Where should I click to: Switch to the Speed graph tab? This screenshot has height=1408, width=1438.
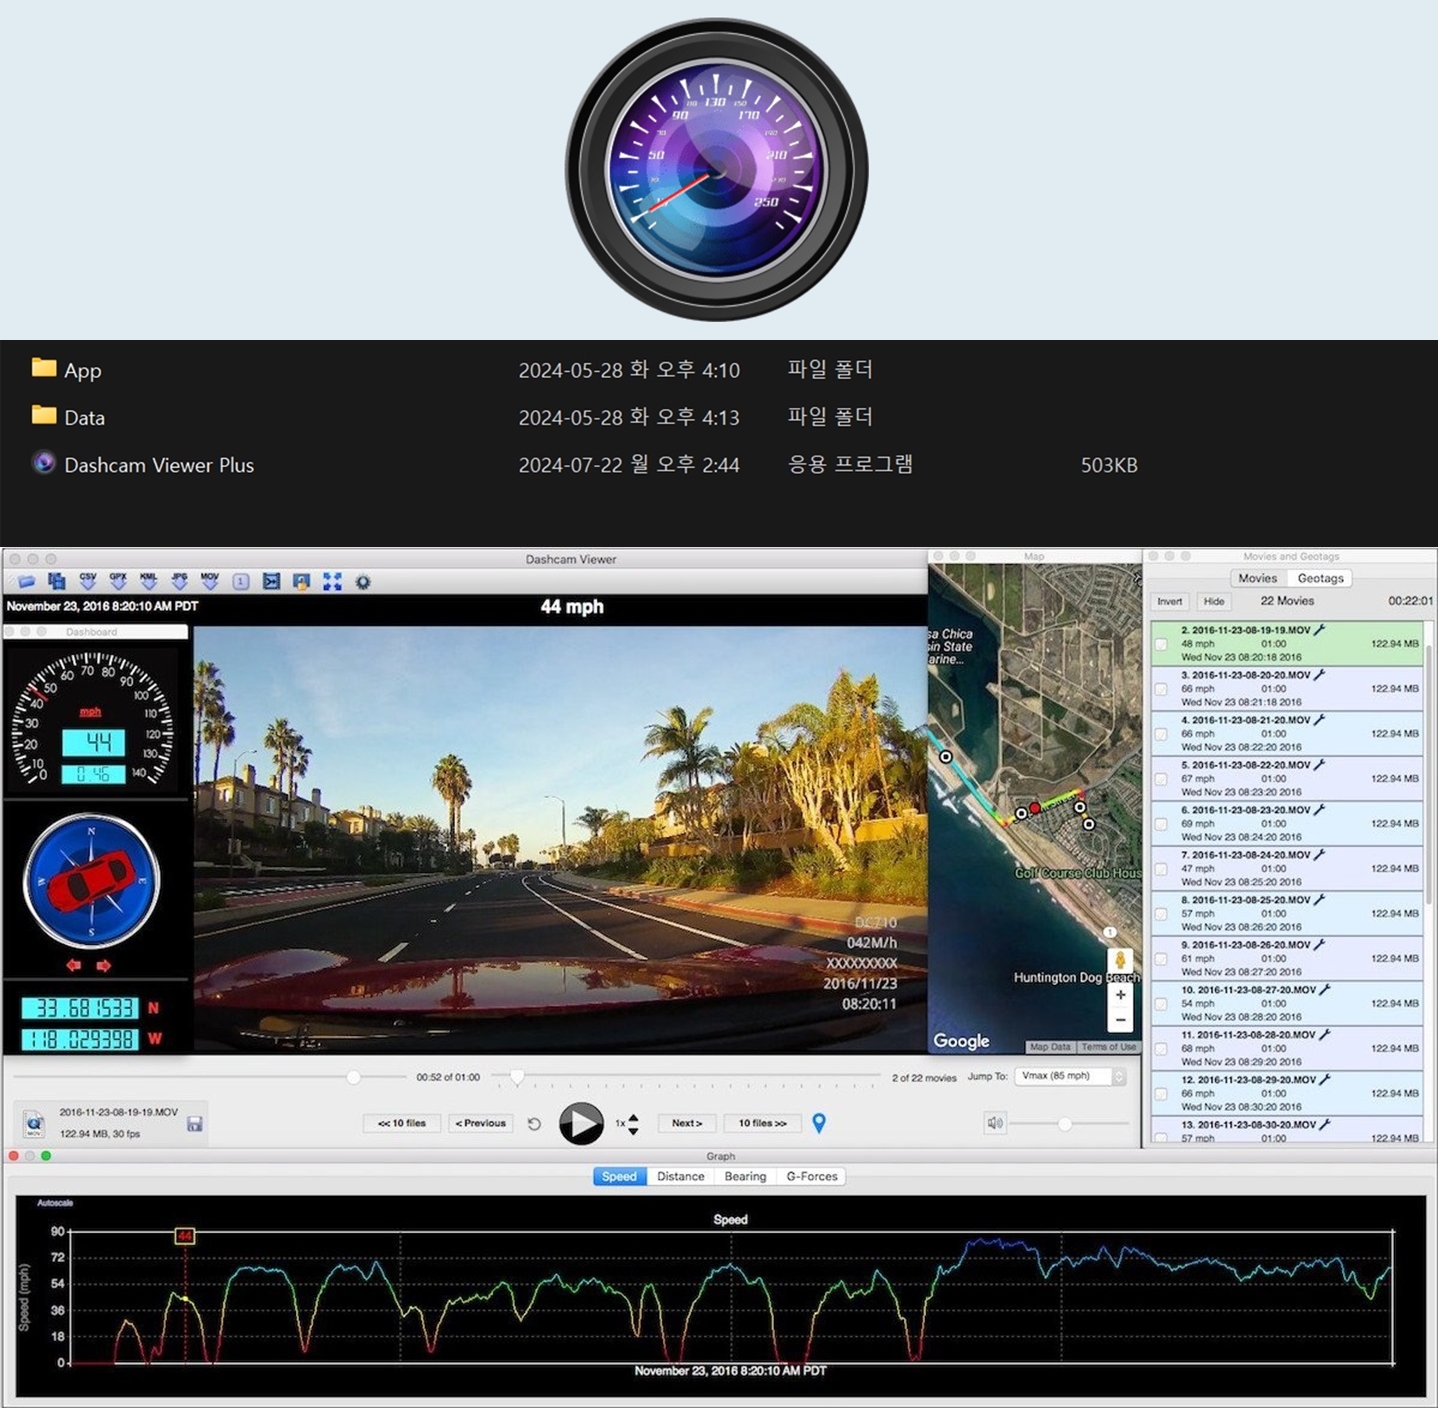(x=619, y=1177)
